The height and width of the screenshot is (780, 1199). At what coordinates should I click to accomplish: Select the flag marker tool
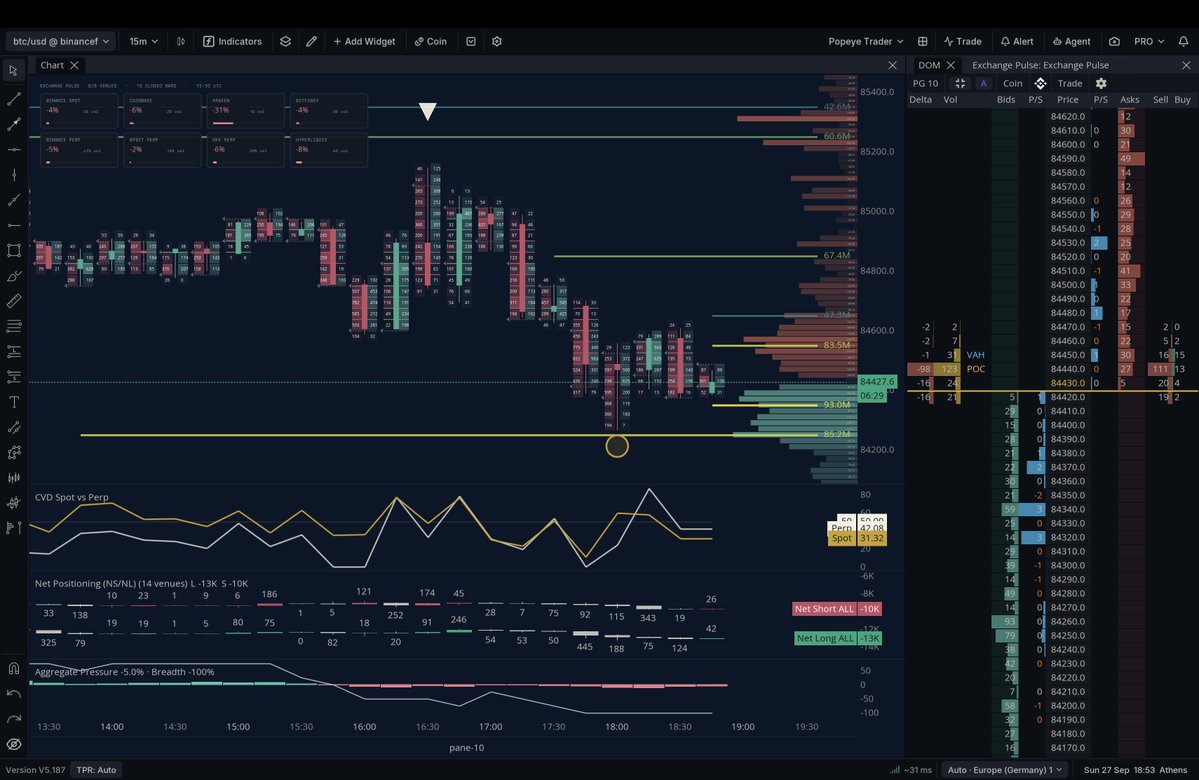pos(14,528)
